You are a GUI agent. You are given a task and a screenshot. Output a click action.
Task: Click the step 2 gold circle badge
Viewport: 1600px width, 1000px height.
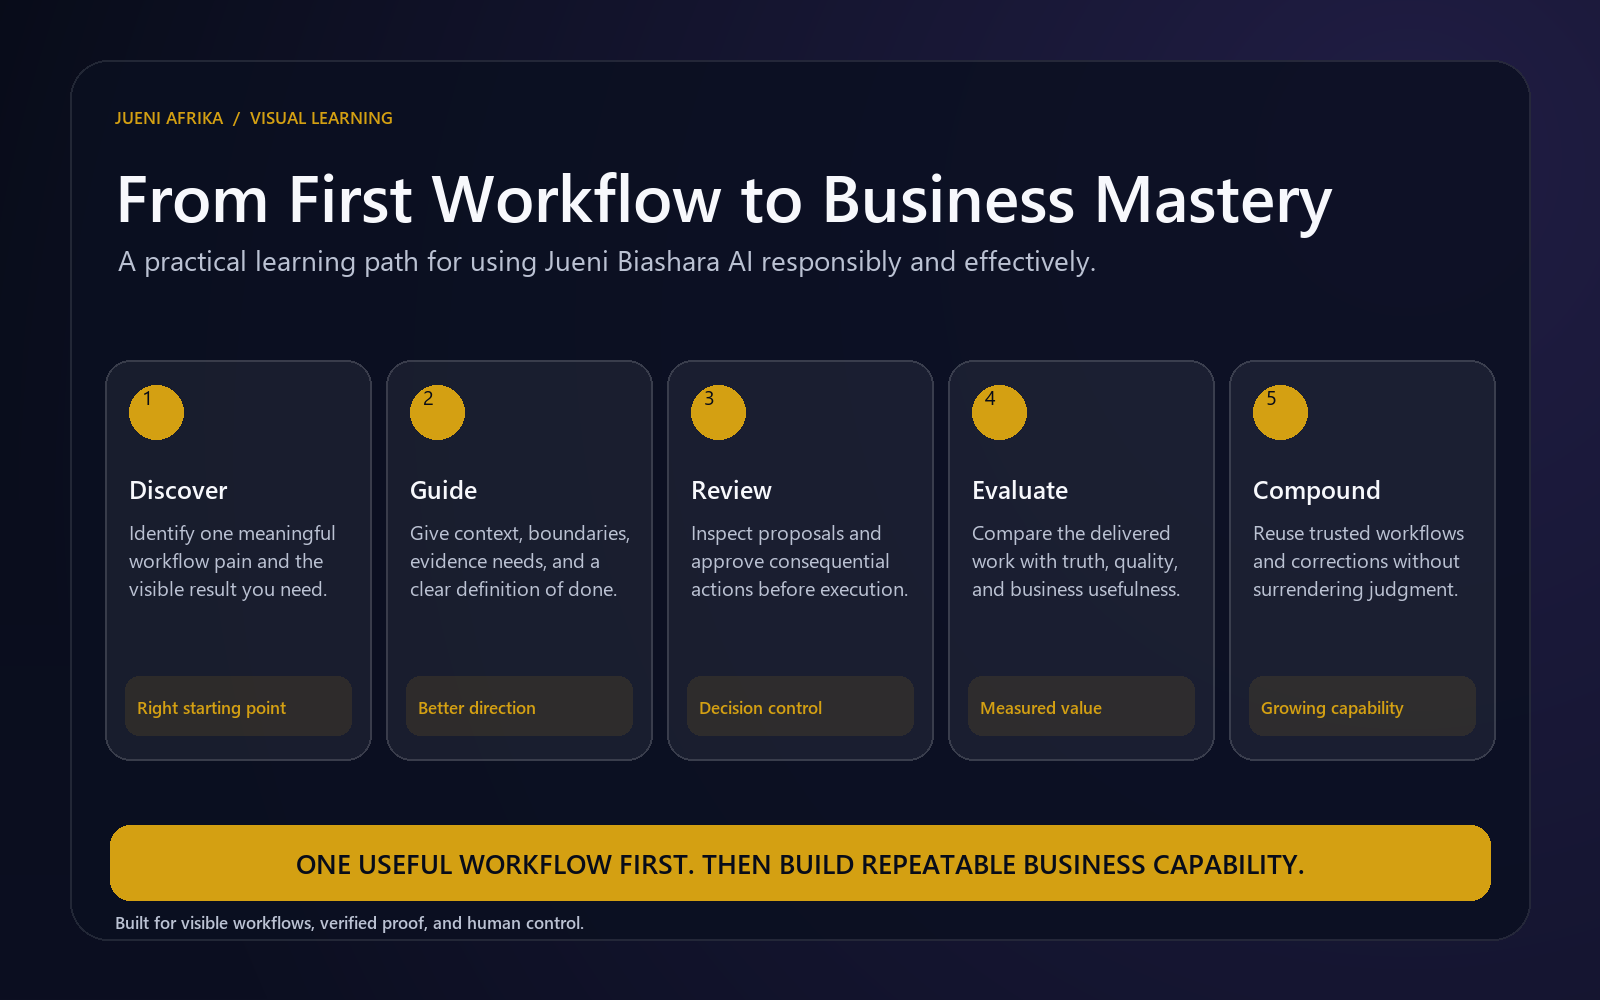[437, 412]
